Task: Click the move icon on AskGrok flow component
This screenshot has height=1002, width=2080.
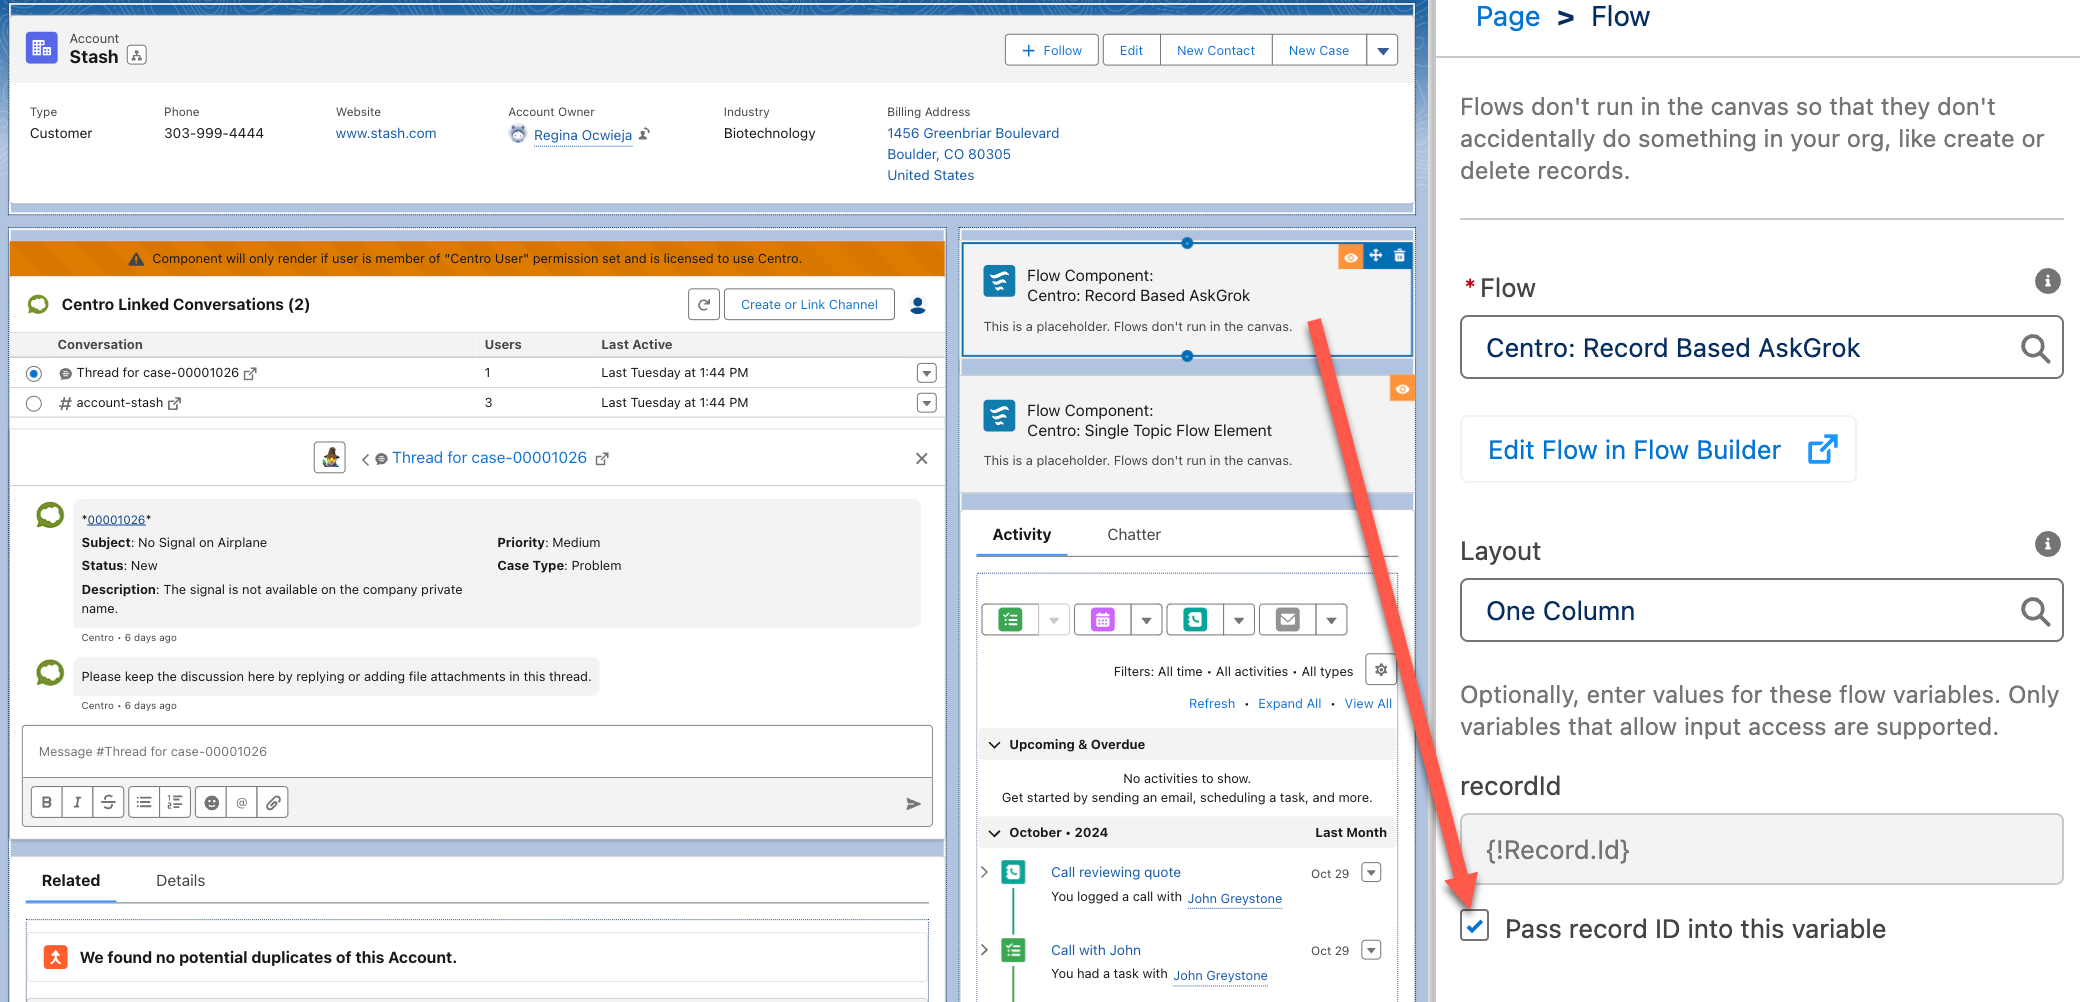Action: pyautogui.click(x=1376, y=256)
